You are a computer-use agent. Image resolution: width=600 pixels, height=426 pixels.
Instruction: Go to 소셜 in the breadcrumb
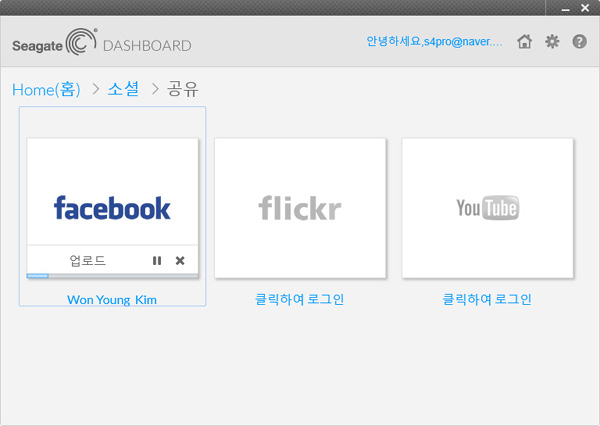point(124,90)
